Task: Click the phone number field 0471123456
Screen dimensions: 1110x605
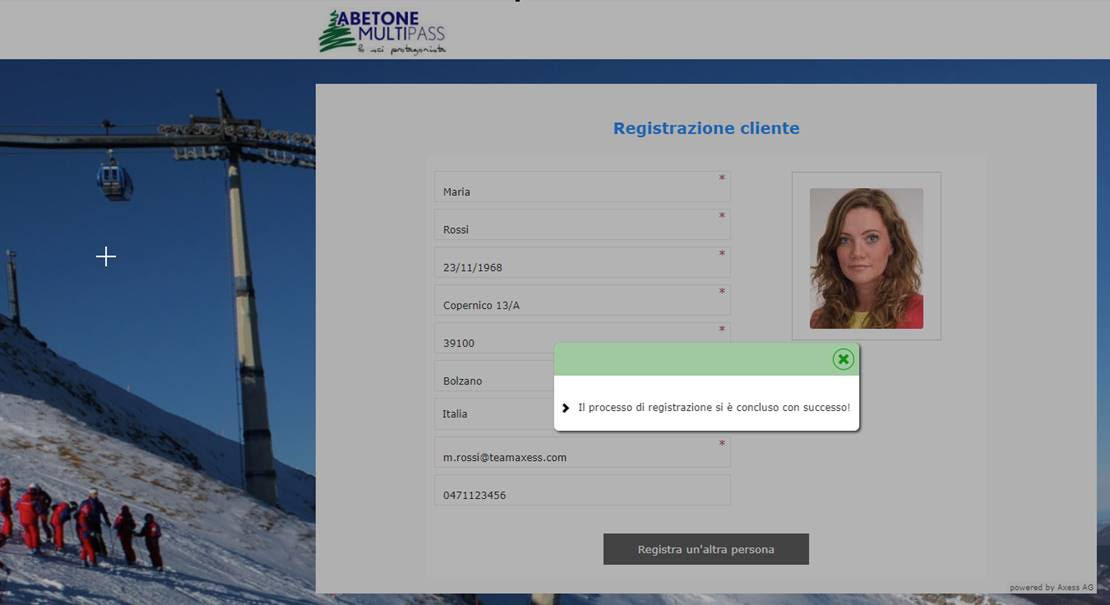Action: (x=581, y=494)
